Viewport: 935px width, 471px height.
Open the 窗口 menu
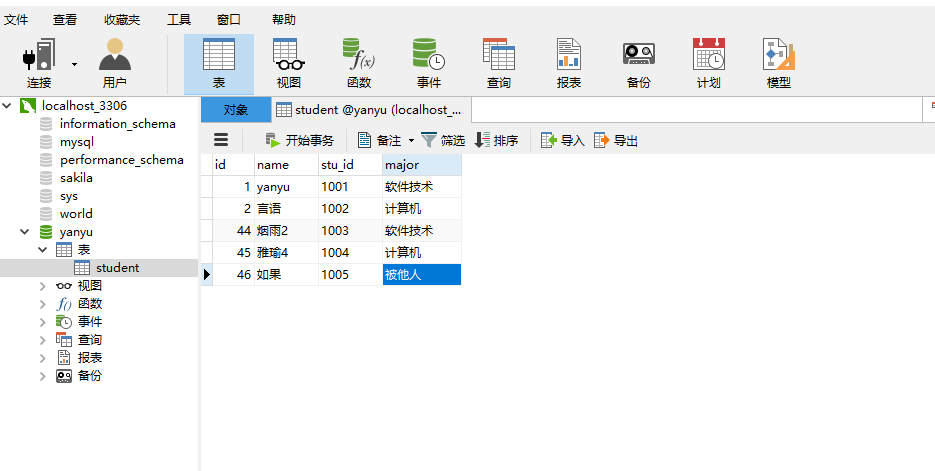[x=228, y=20]
